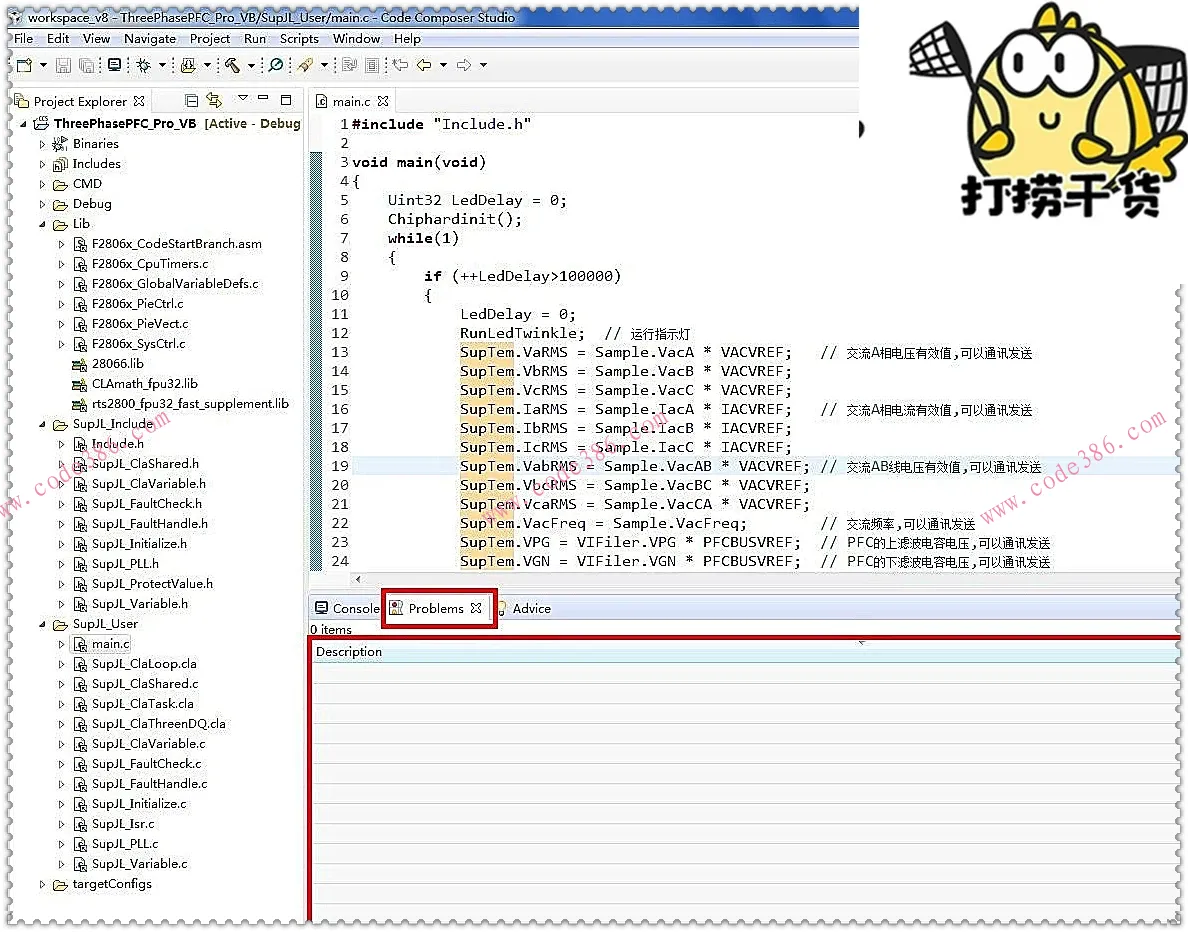Collapse the Lib folder
1188x932 pixels.
[42, 224]
